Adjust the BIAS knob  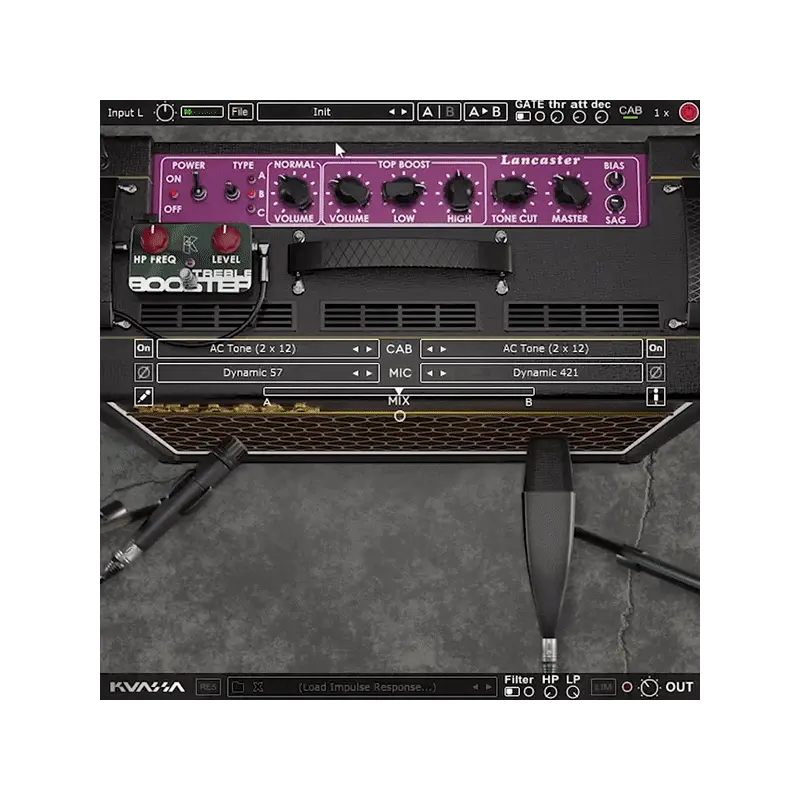pyautogui.click(x=615, y=181)
